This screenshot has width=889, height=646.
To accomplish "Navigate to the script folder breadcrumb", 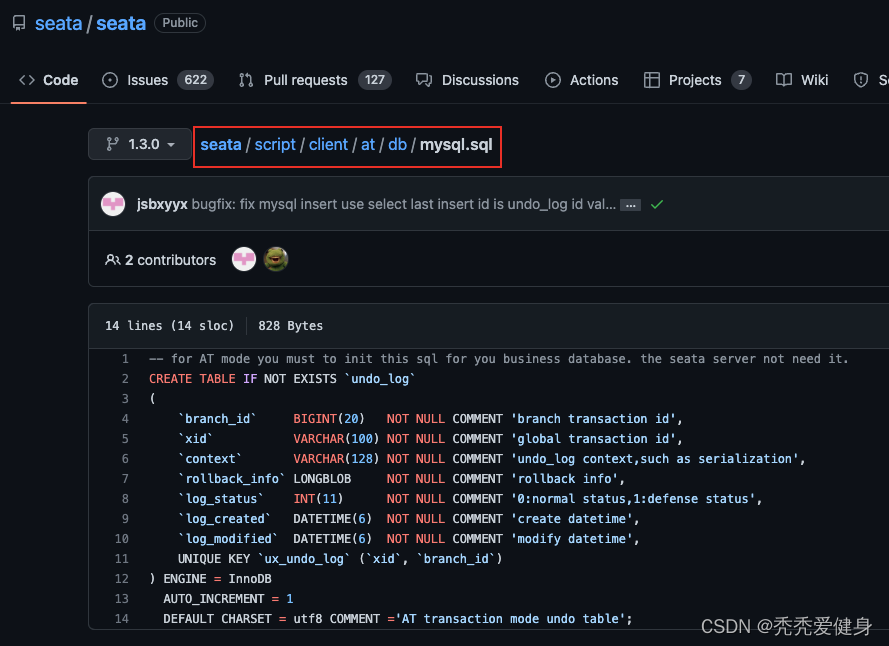I will tap(275, 144).
